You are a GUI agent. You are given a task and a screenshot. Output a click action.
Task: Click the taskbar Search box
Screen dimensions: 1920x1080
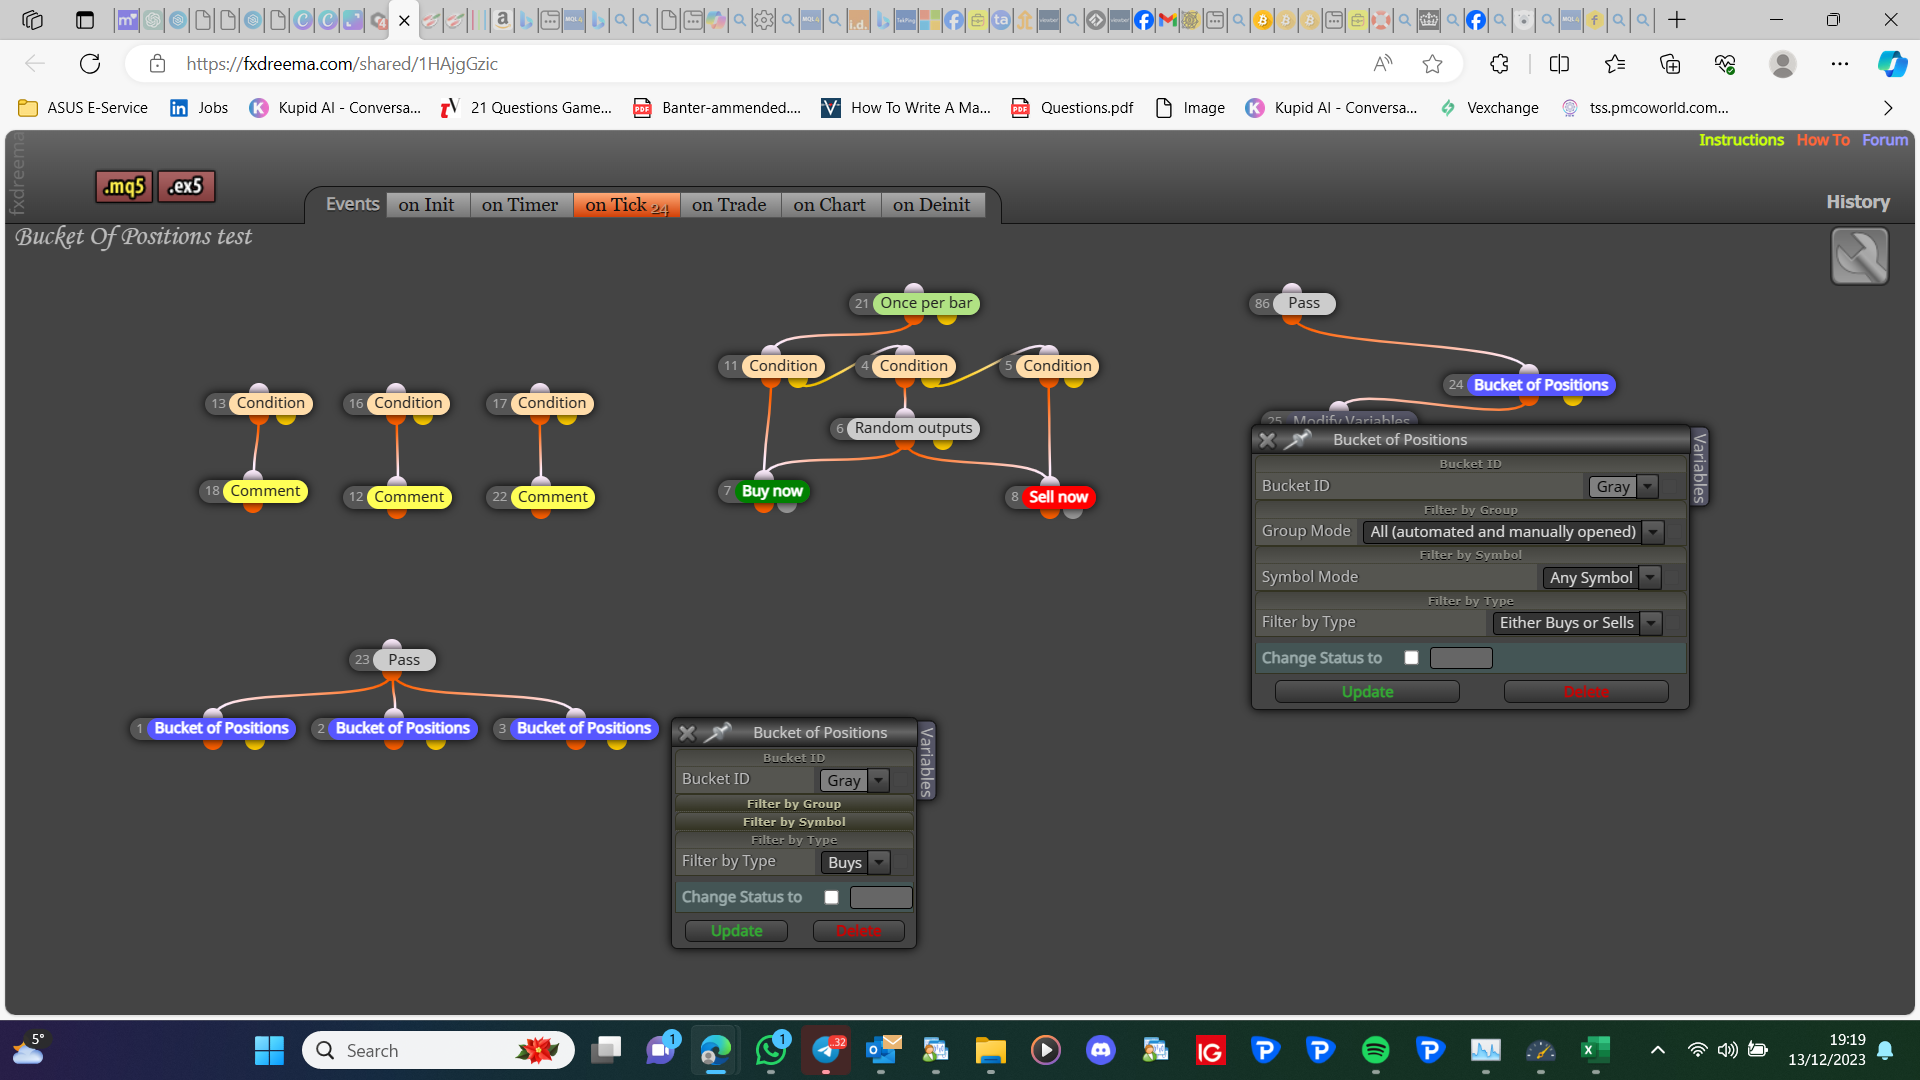[x=438, y=1050]
